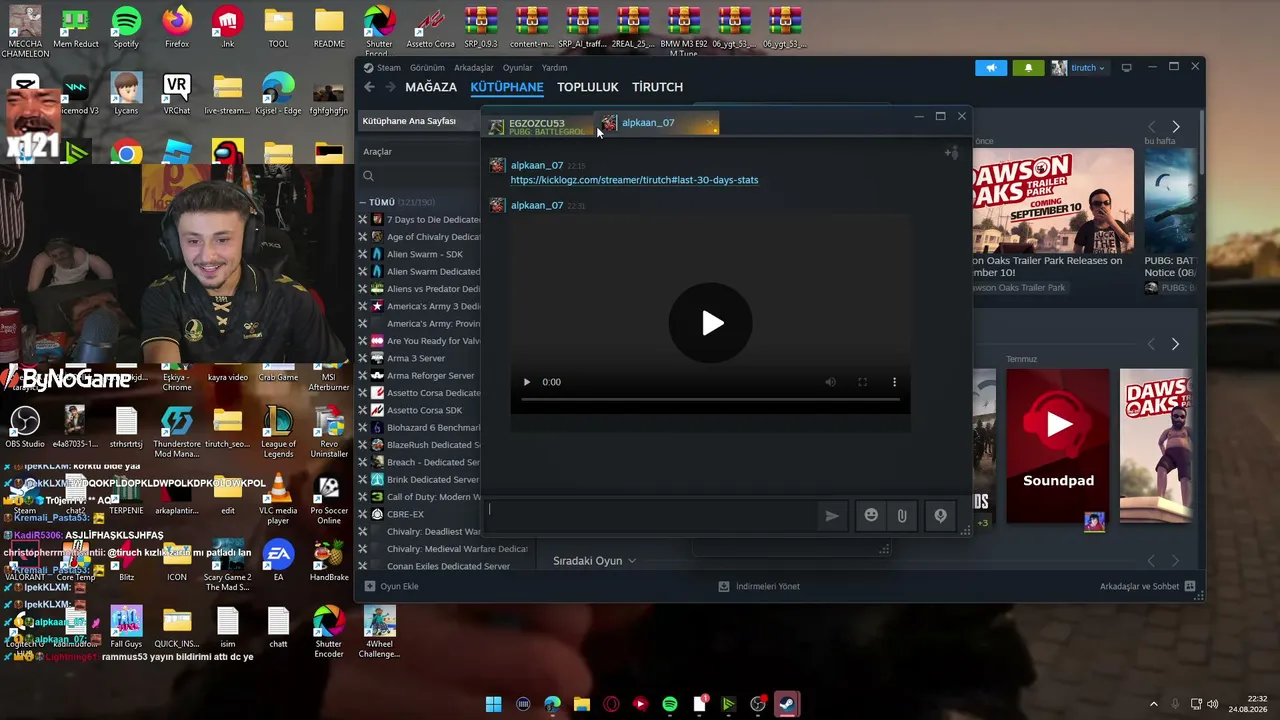Open the Pro Soccer Online desktop shortcut
This screenshot has height=720, width=1280.
pos(329,499)
